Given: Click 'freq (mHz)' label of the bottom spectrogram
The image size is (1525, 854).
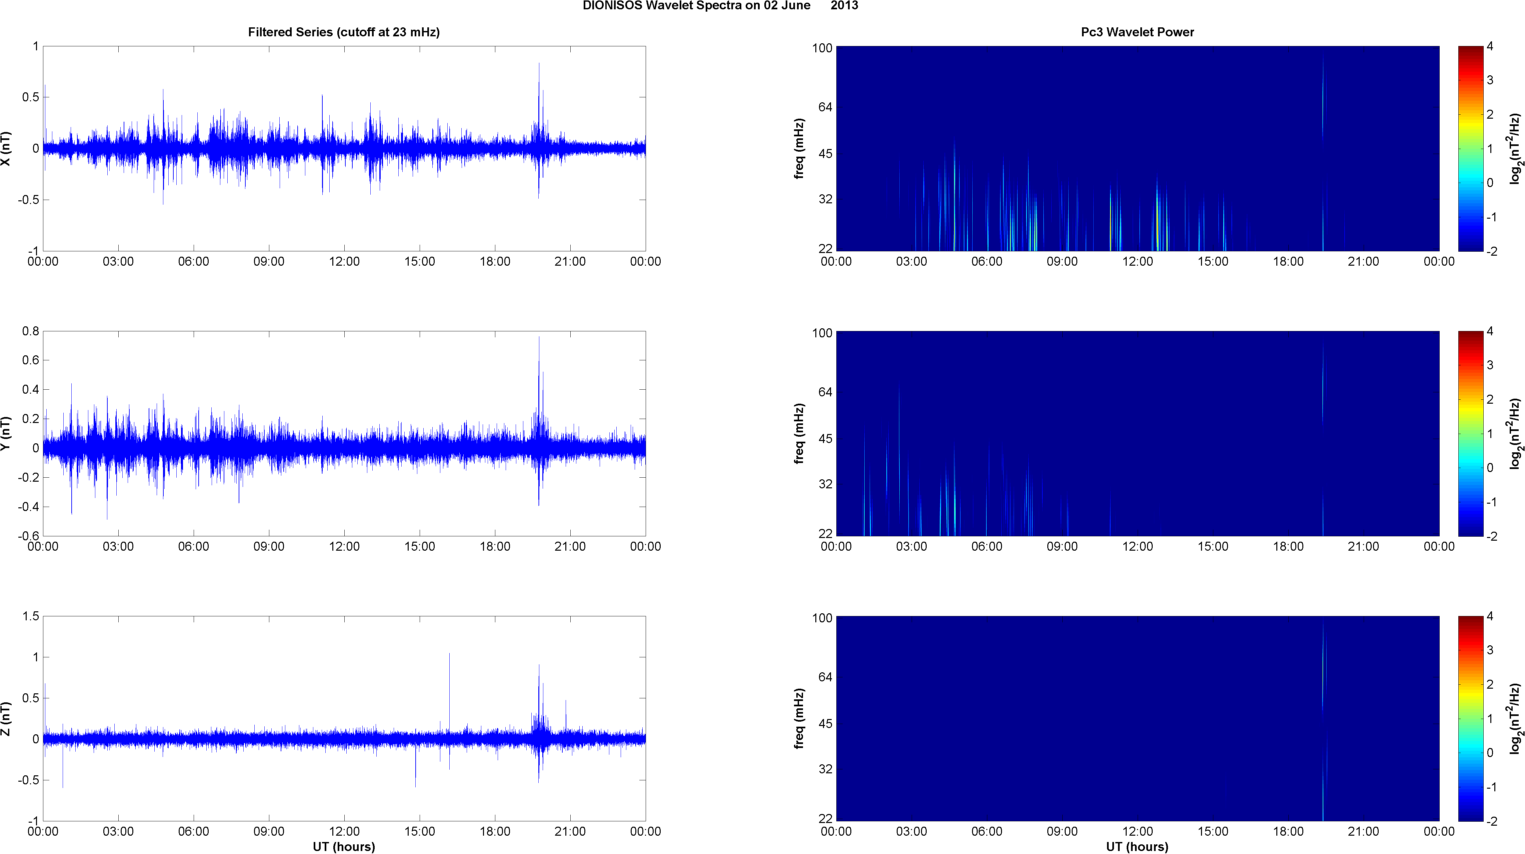Looking at the screenshot, I should coord(800,718).
